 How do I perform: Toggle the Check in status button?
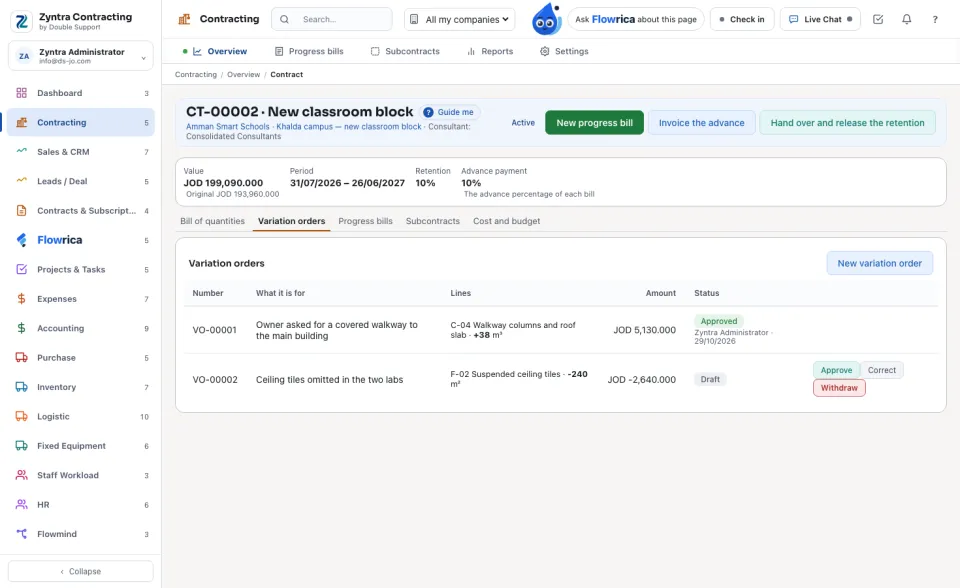[x=741, y=19]
